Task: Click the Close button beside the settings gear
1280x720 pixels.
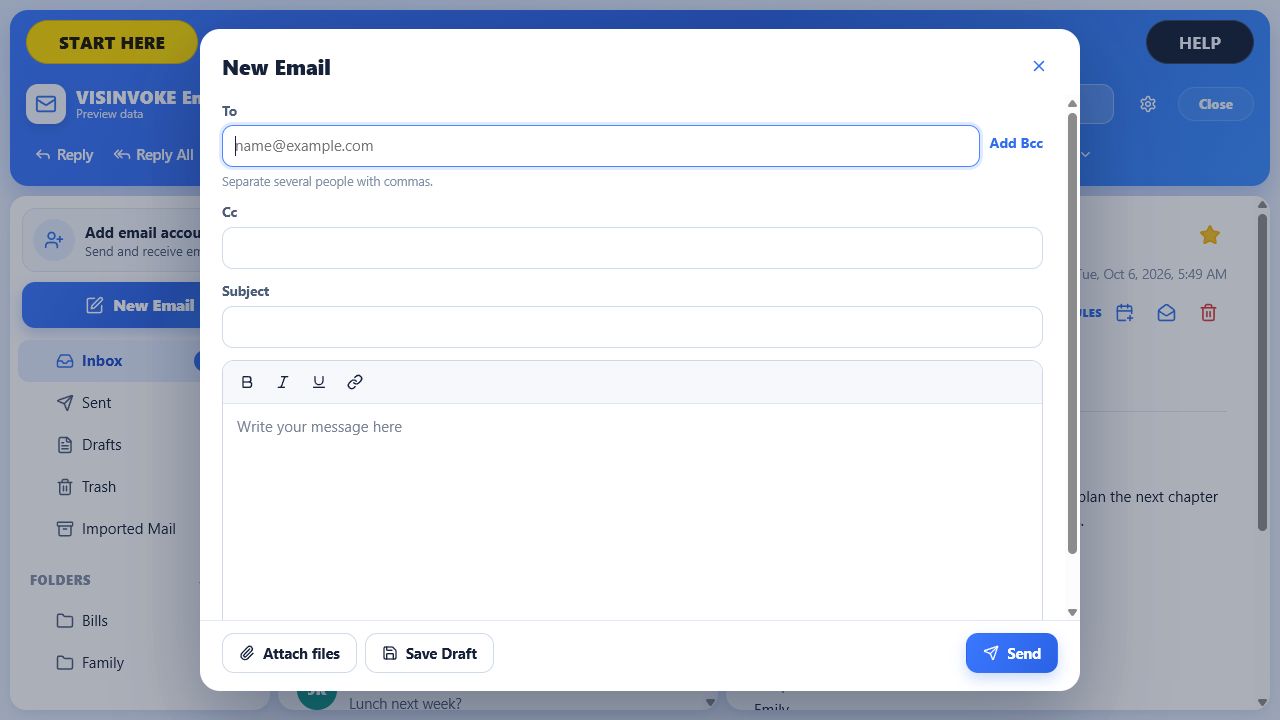Action: click(1216, 104)
